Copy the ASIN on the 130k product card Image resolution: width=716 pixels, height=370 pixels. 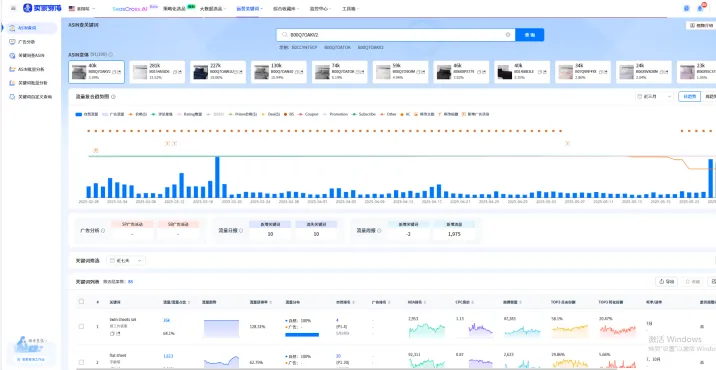tap(296, 72)
